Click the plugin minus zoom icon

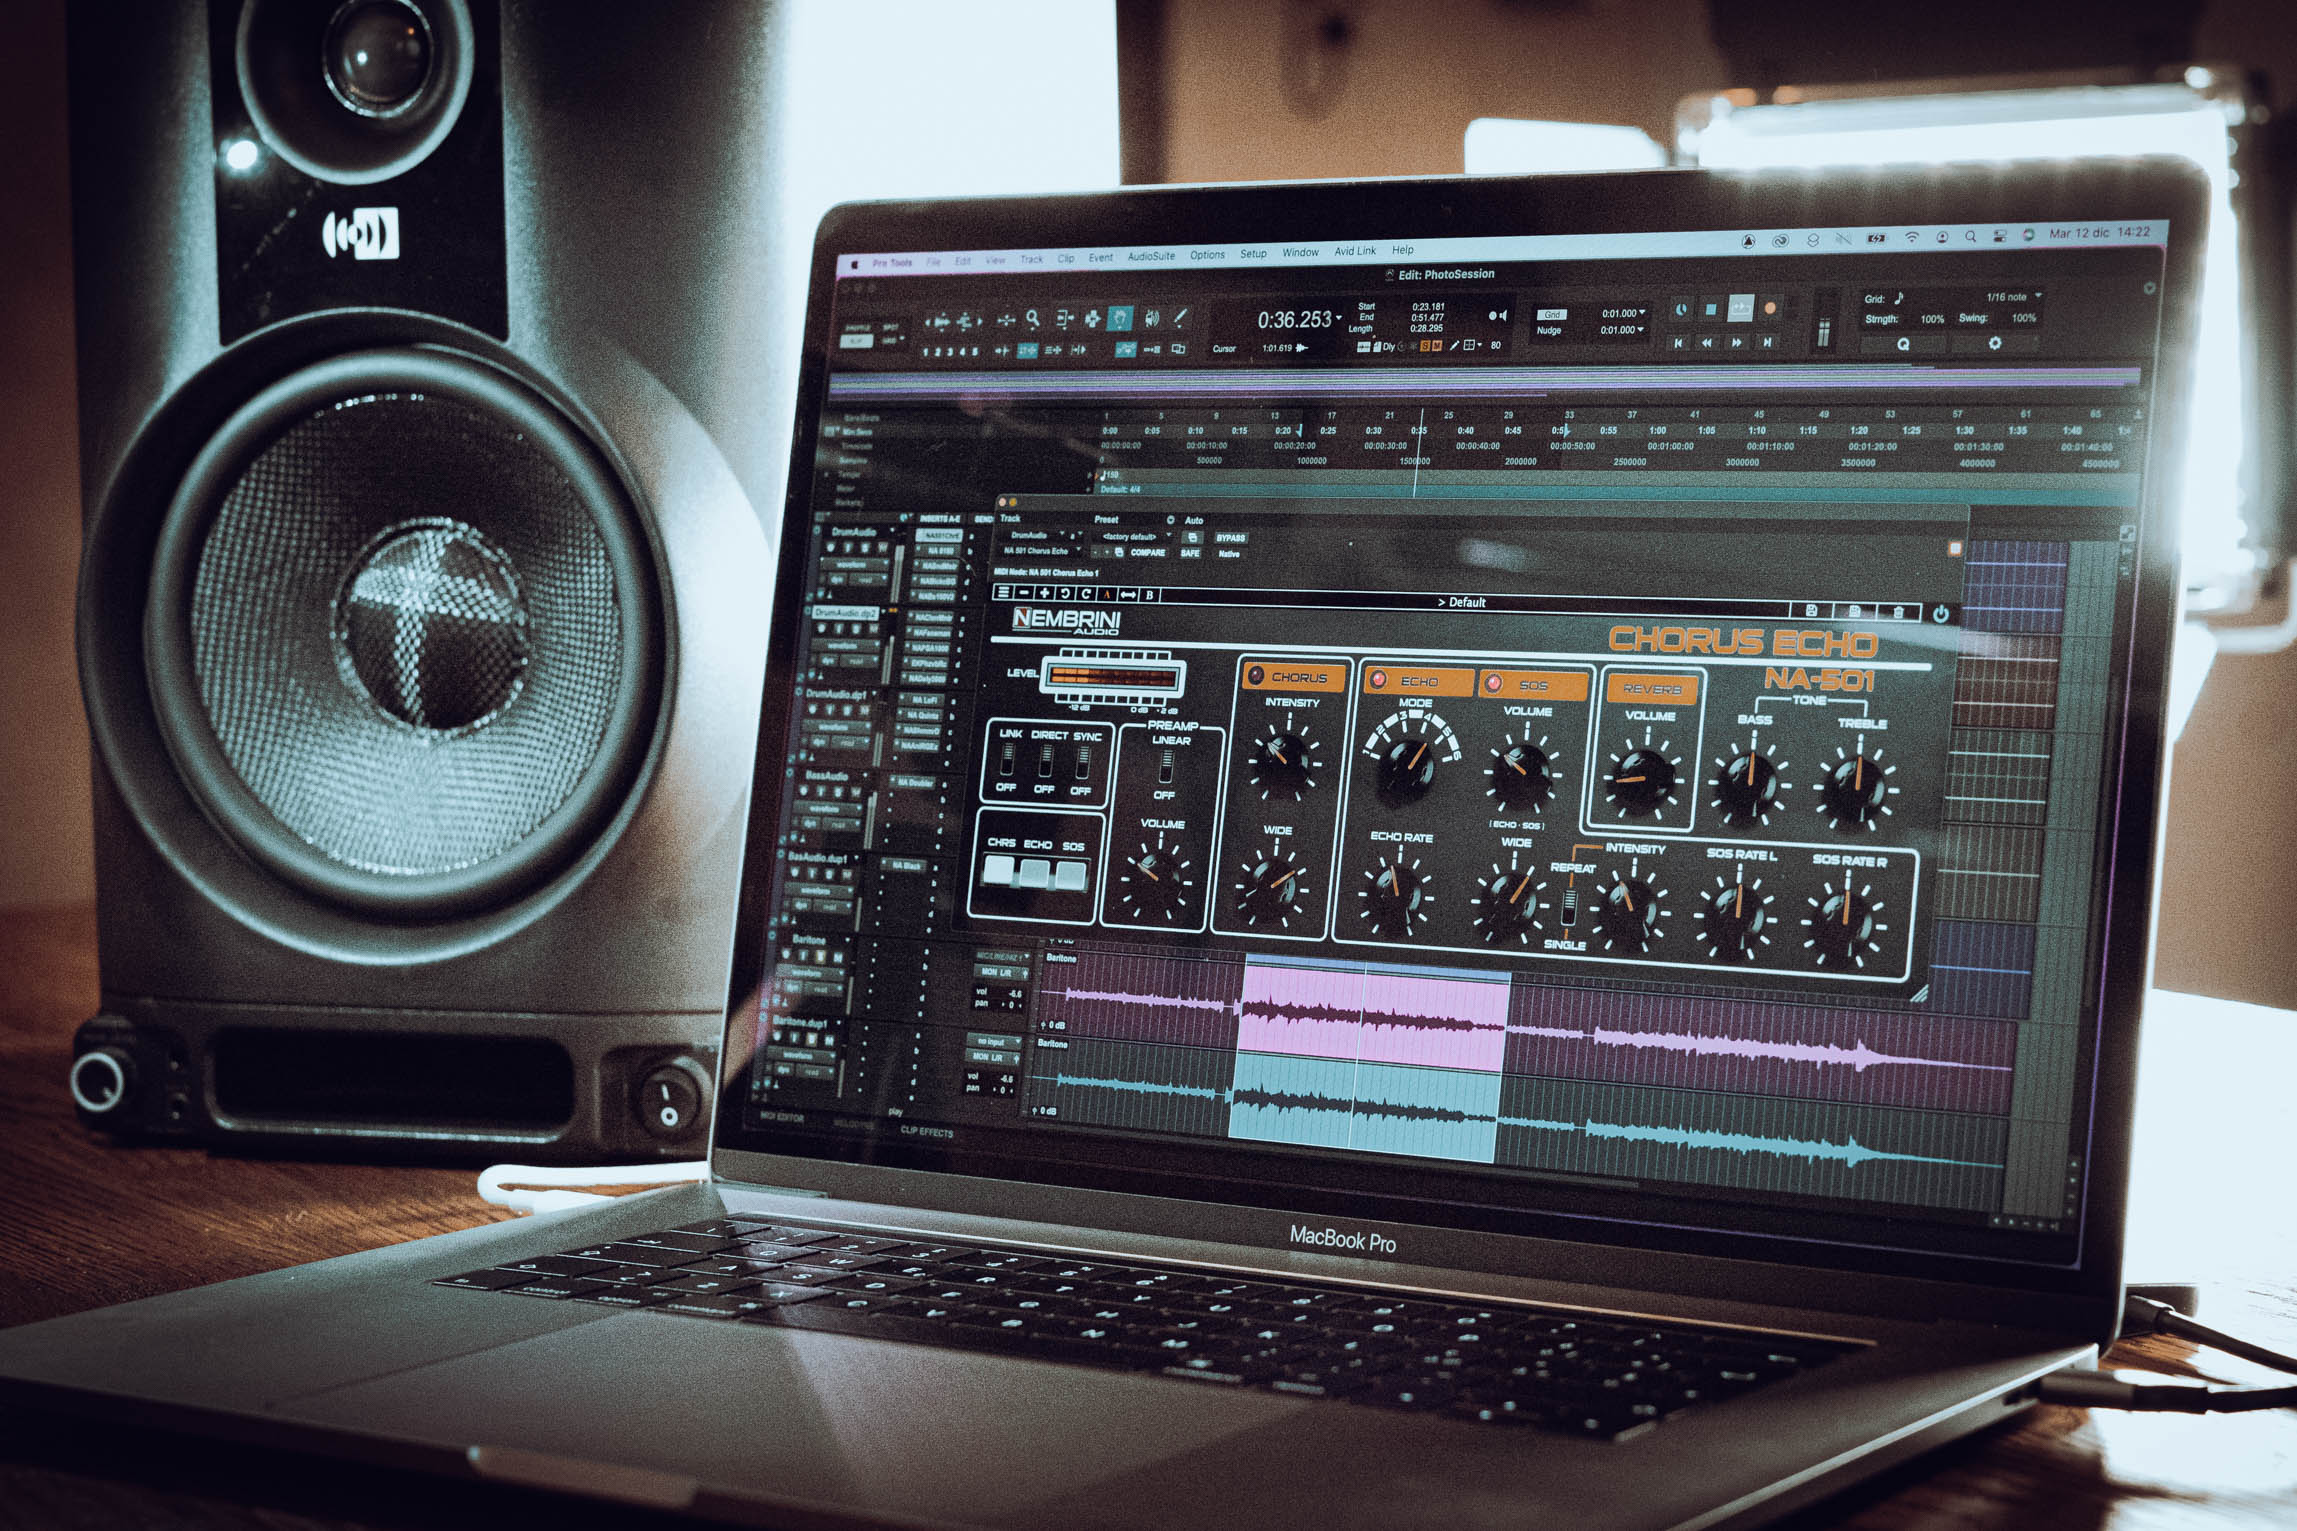(1024, 593)
